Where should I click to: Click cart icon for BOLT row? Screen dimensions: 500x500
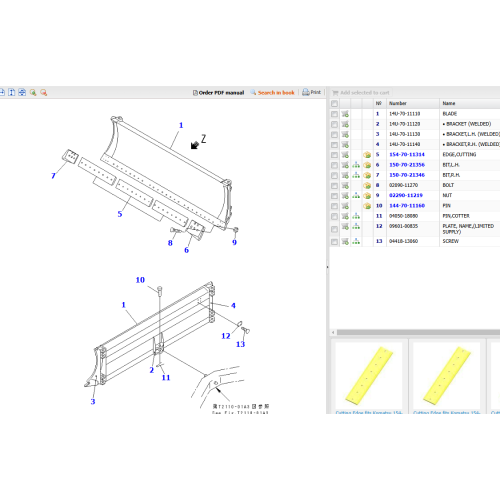point(345,186)
